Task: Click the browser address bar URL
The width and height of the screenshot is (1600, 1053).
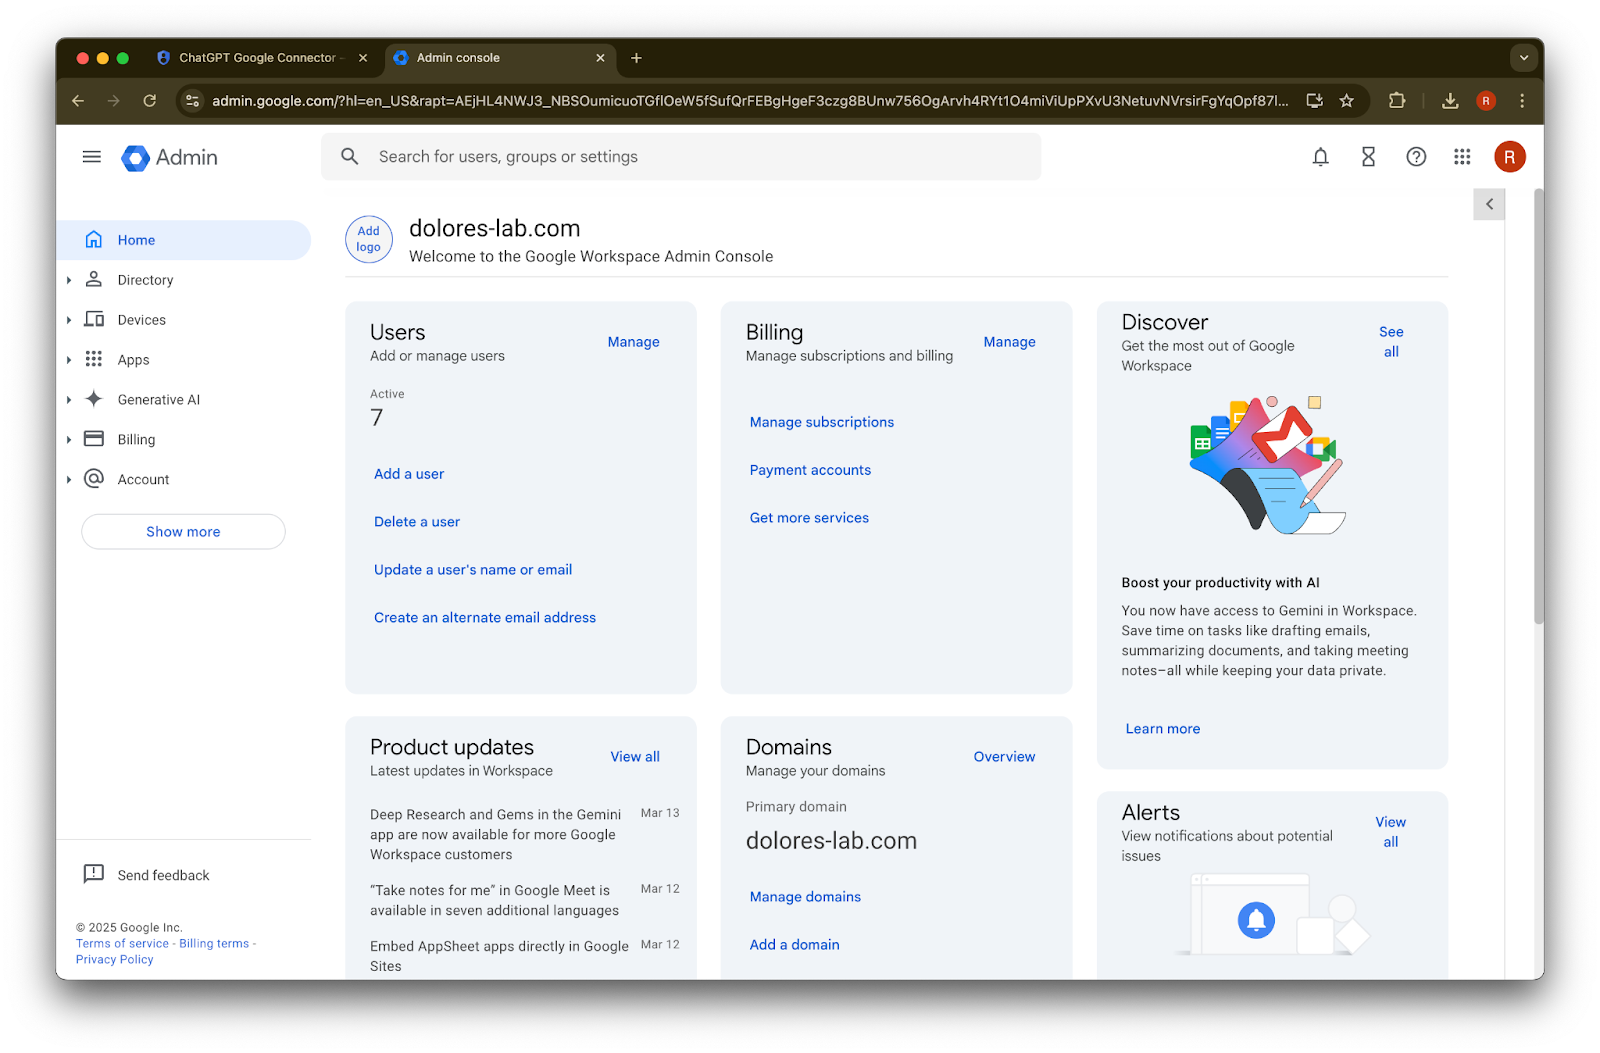Action: 750,101
